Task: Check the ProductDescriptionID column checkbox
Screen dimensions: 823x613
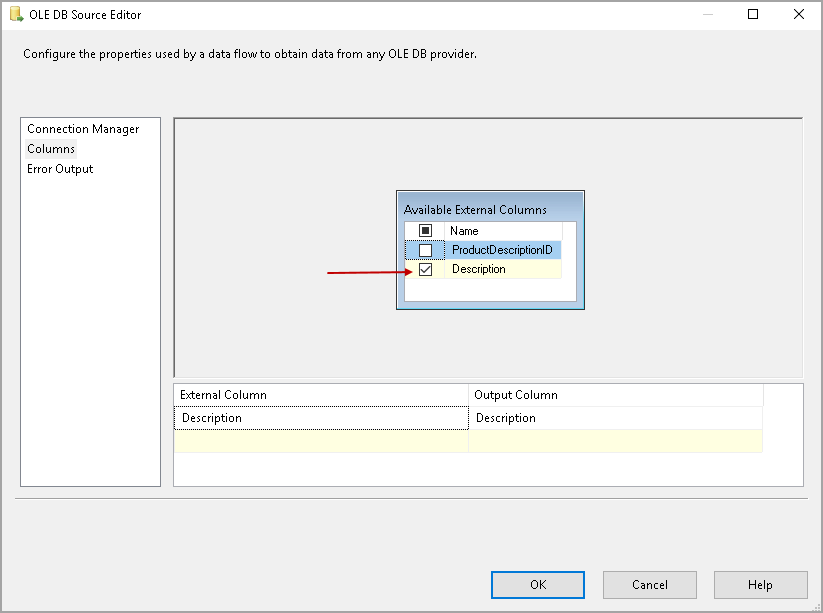Action: [x=425, y=250]
